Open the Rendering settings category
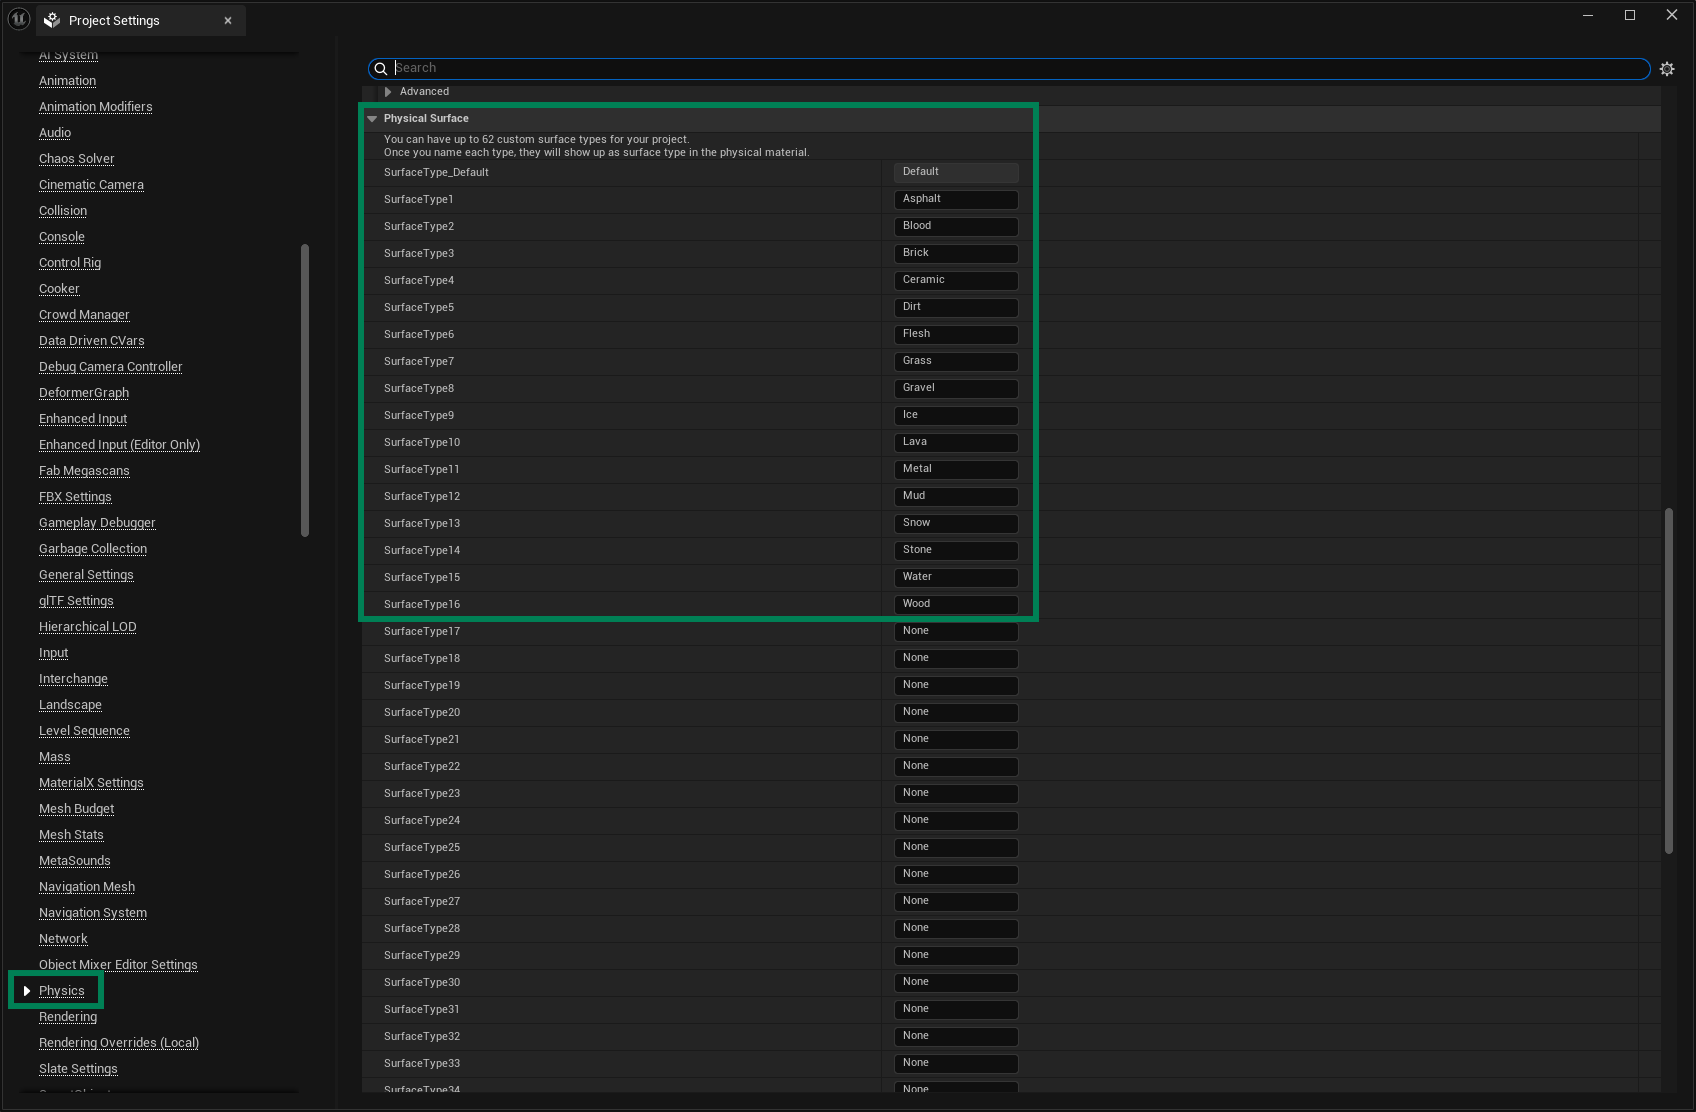 [68, 1017]
